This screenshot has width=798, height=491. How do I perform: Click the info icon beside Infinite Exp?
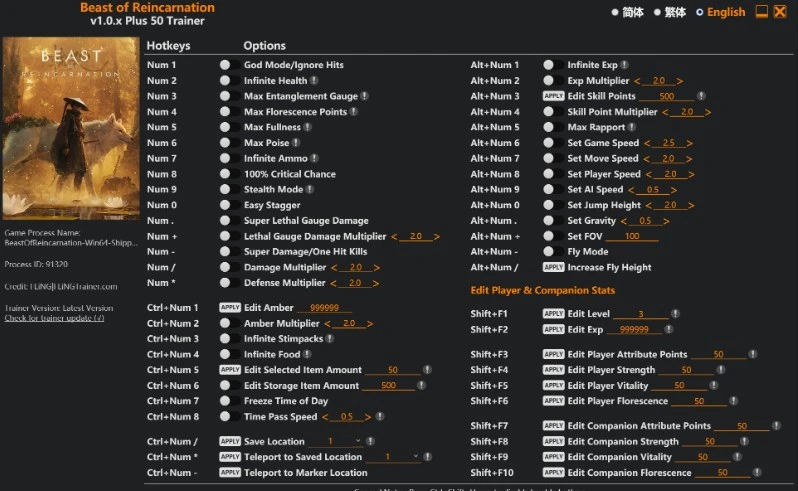[x=624, y=65]
